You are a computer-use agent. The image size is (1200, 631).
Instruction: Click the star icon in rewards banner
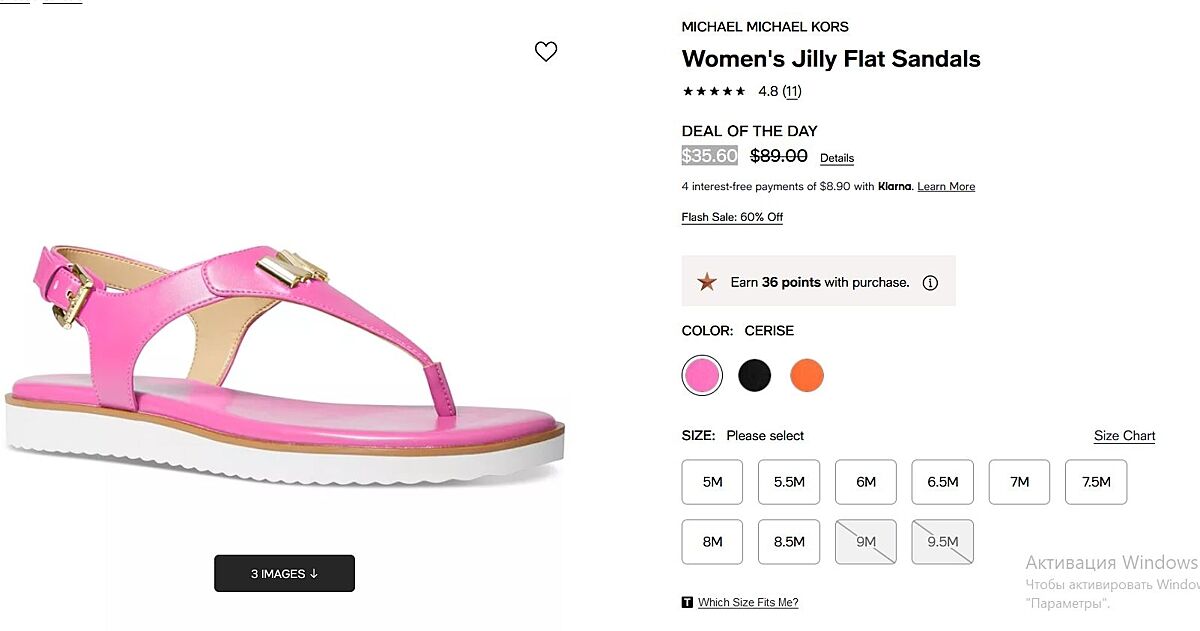coord(707,282)
